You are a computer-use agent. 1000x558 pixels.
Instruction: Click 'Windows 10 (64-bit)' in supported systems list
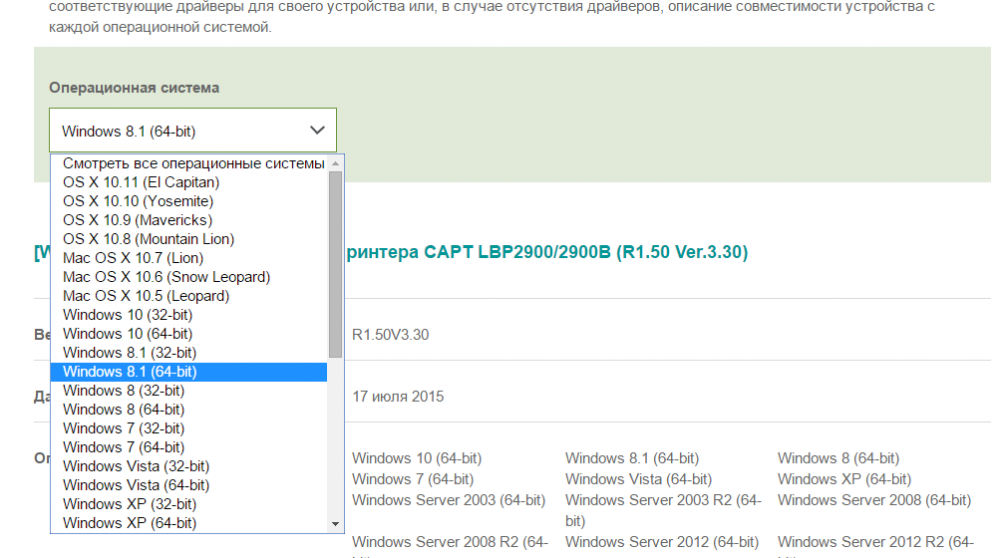(417, 459)
